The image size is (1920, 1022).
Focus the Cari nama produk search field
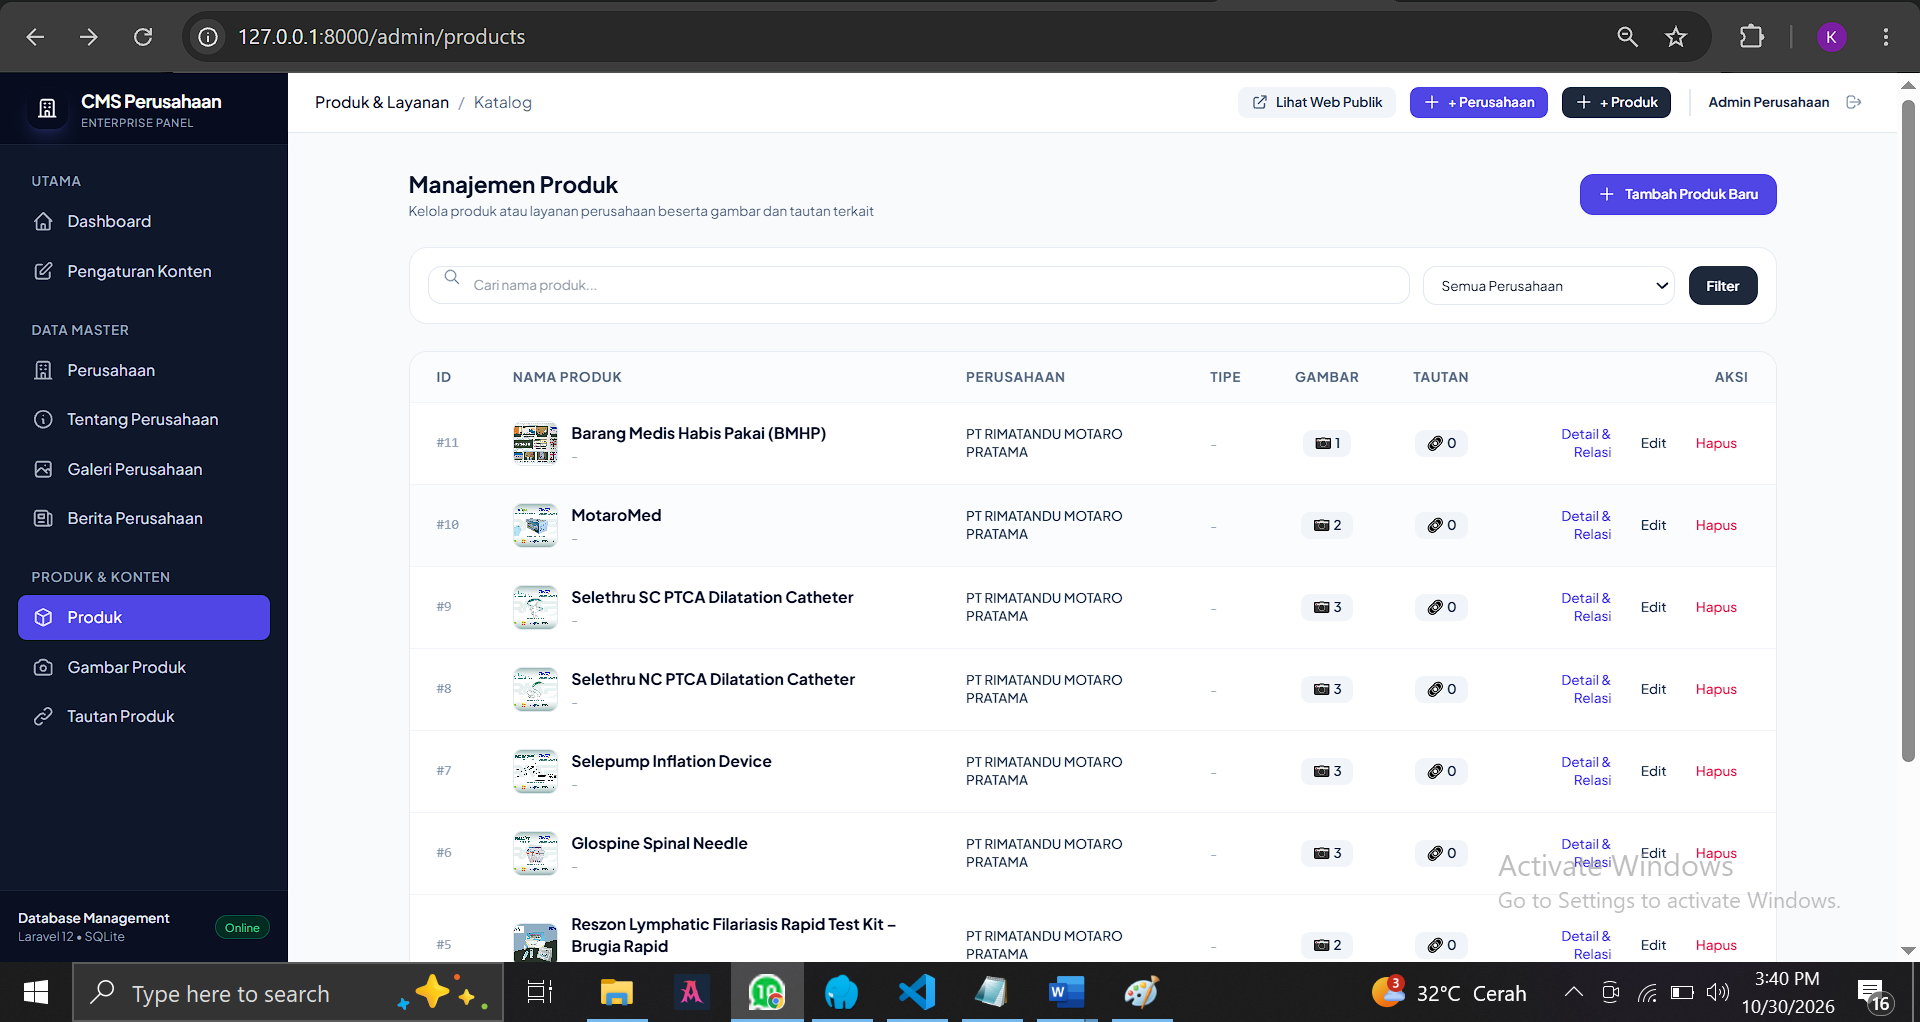[918, 285]
